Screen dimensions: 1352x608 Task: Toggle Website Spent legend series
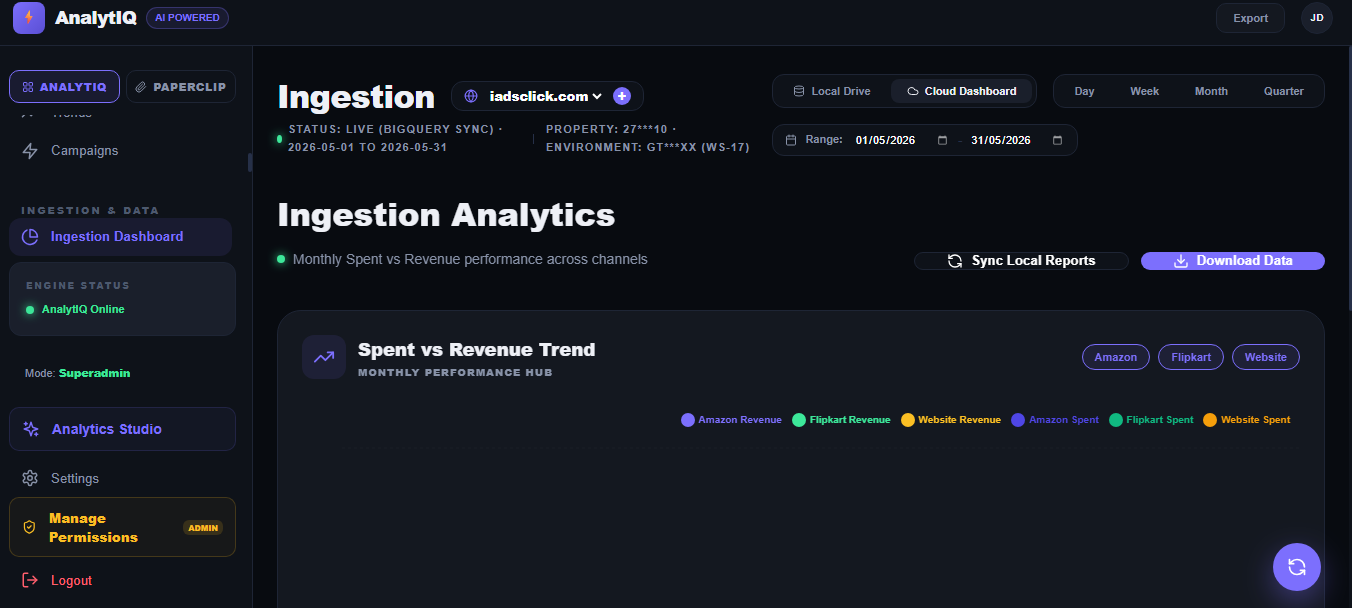click(1247, 420)
